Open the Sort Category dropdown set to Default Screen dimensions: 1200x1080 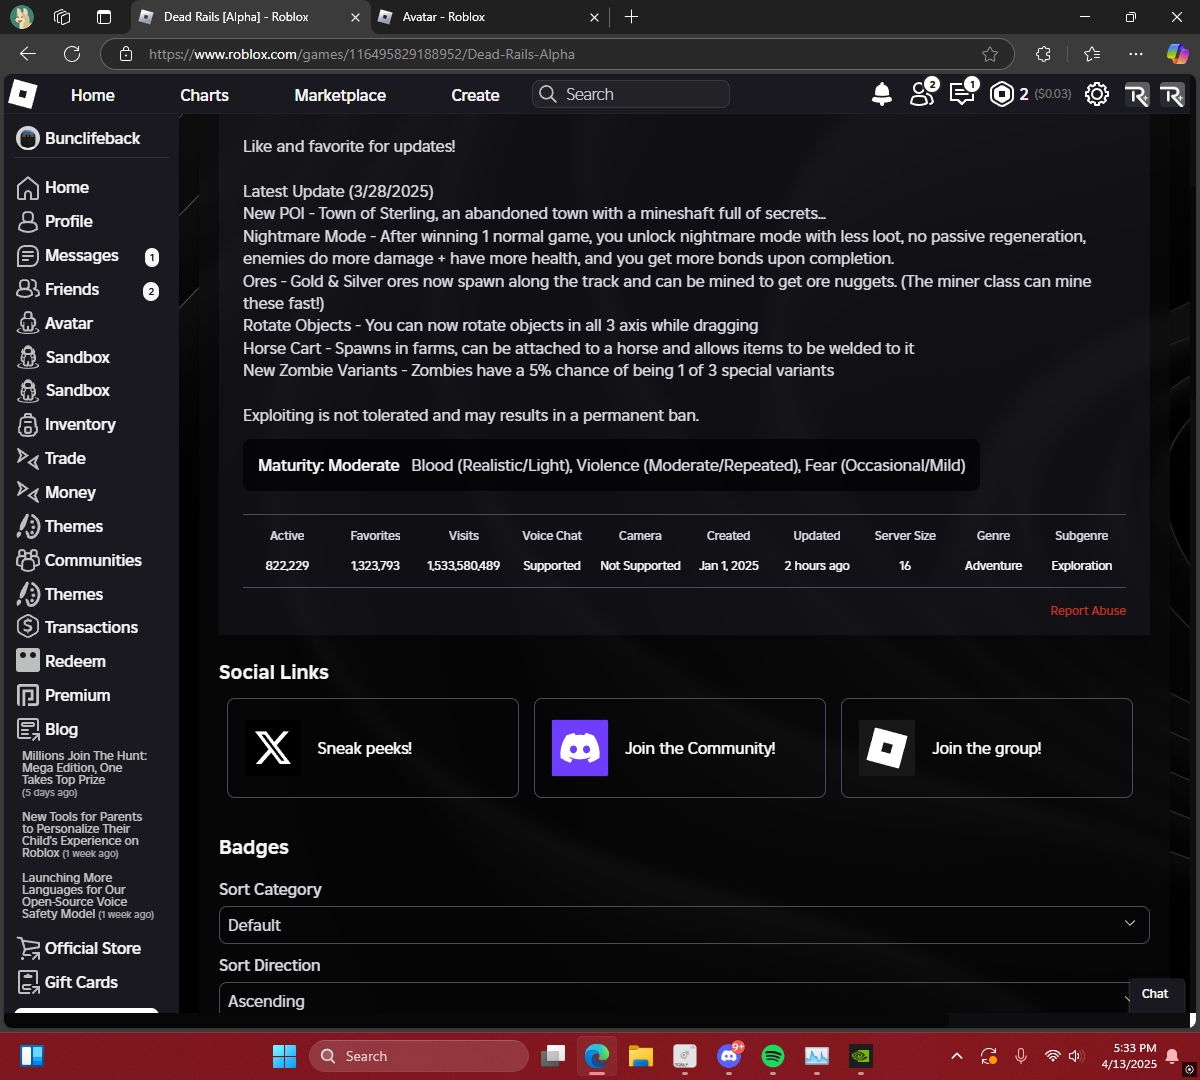click(x=684, y=925)
